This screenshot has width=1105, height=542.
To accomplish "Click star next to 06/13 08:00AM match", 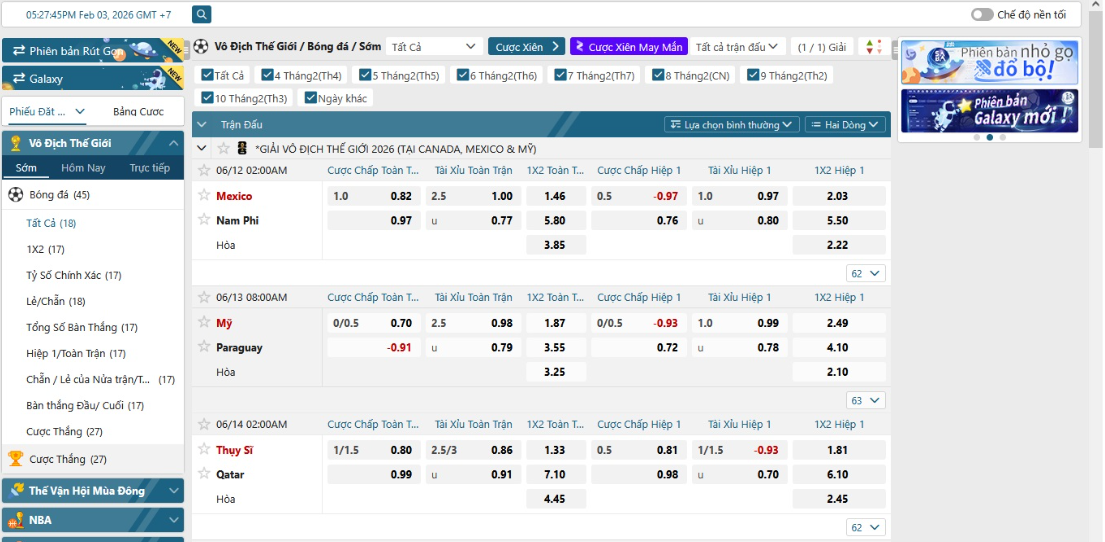I will pyautogui.click(x=204, y=297).
